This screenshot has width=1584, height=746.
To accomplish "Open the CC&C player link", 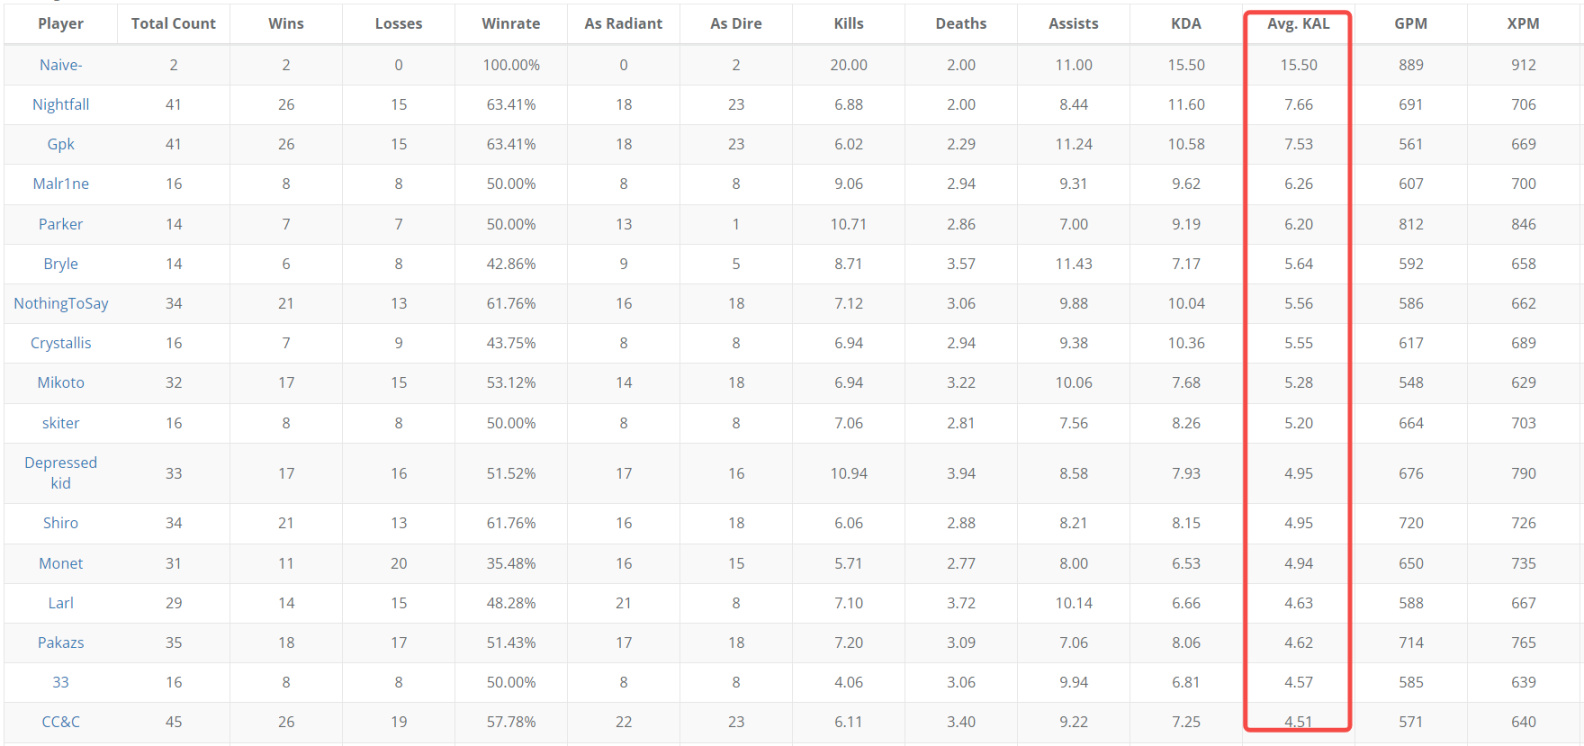I will [x=61, y=722].
